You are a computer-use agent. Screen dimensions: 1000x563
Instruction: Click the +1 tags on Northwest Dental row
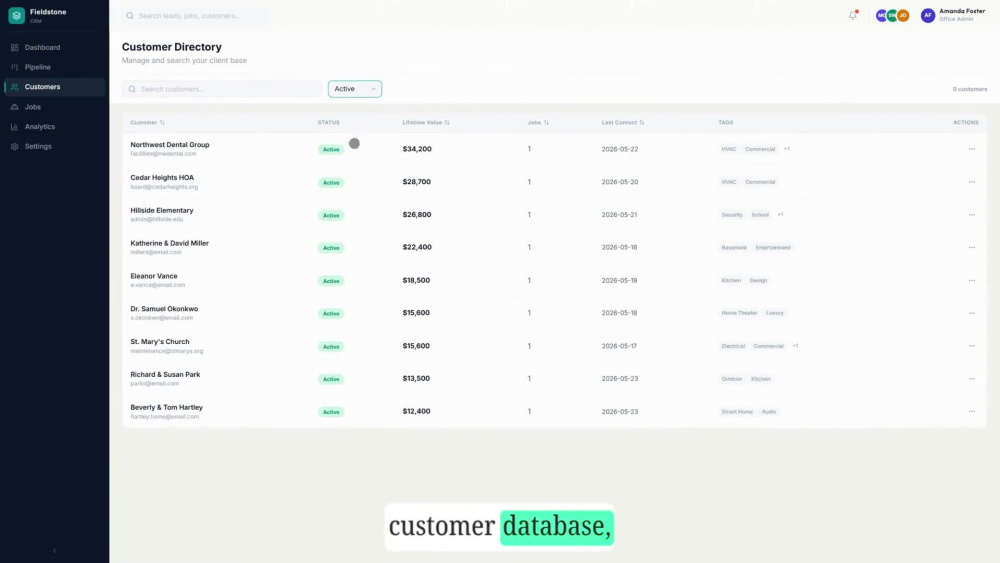[x=787, y=149]
